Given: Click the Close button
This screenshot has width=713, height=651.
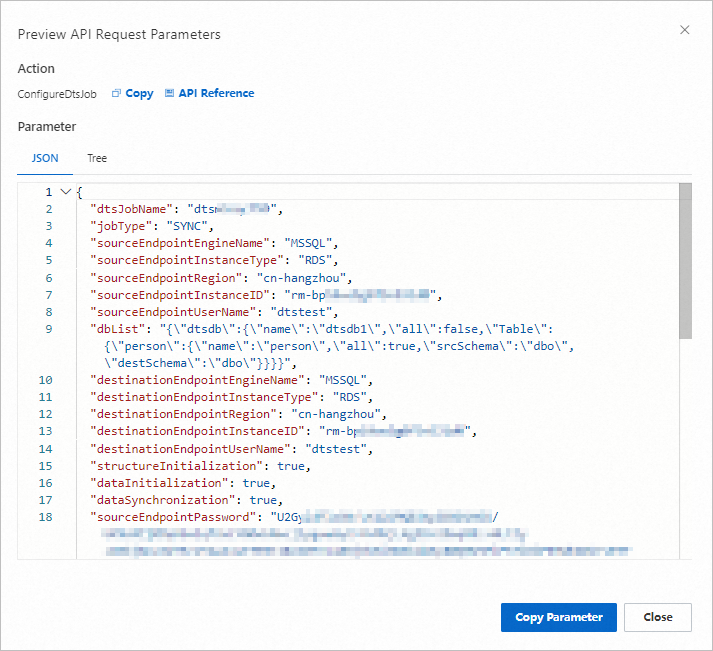Looking at the screenshot, I should click(x=658, y=617).
